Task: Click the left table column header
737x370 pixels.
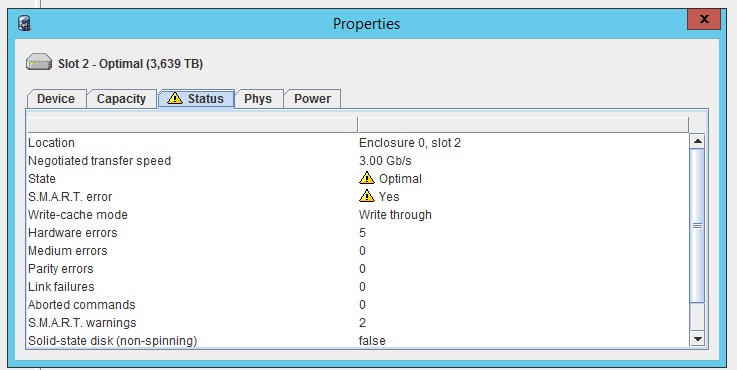Action: (x=192, y=125)
